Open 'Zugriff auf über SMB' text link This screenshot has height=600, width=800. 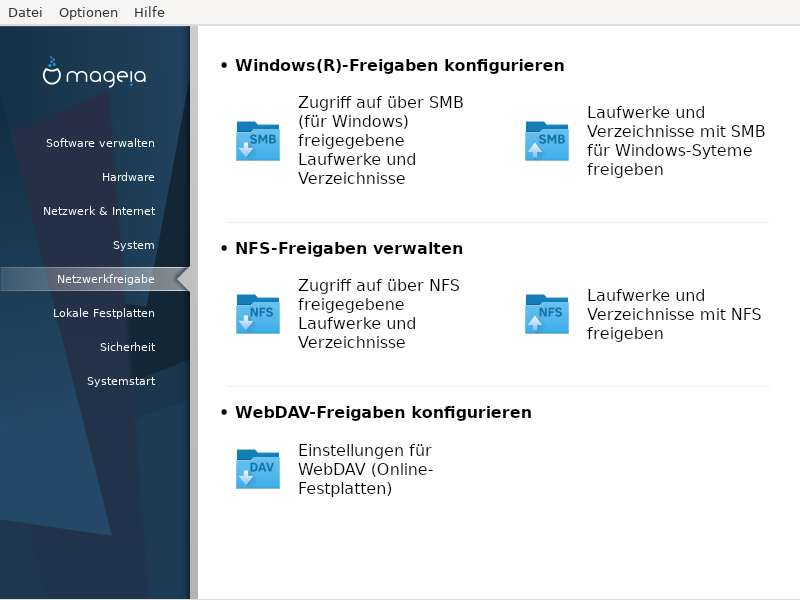[381, 140]
